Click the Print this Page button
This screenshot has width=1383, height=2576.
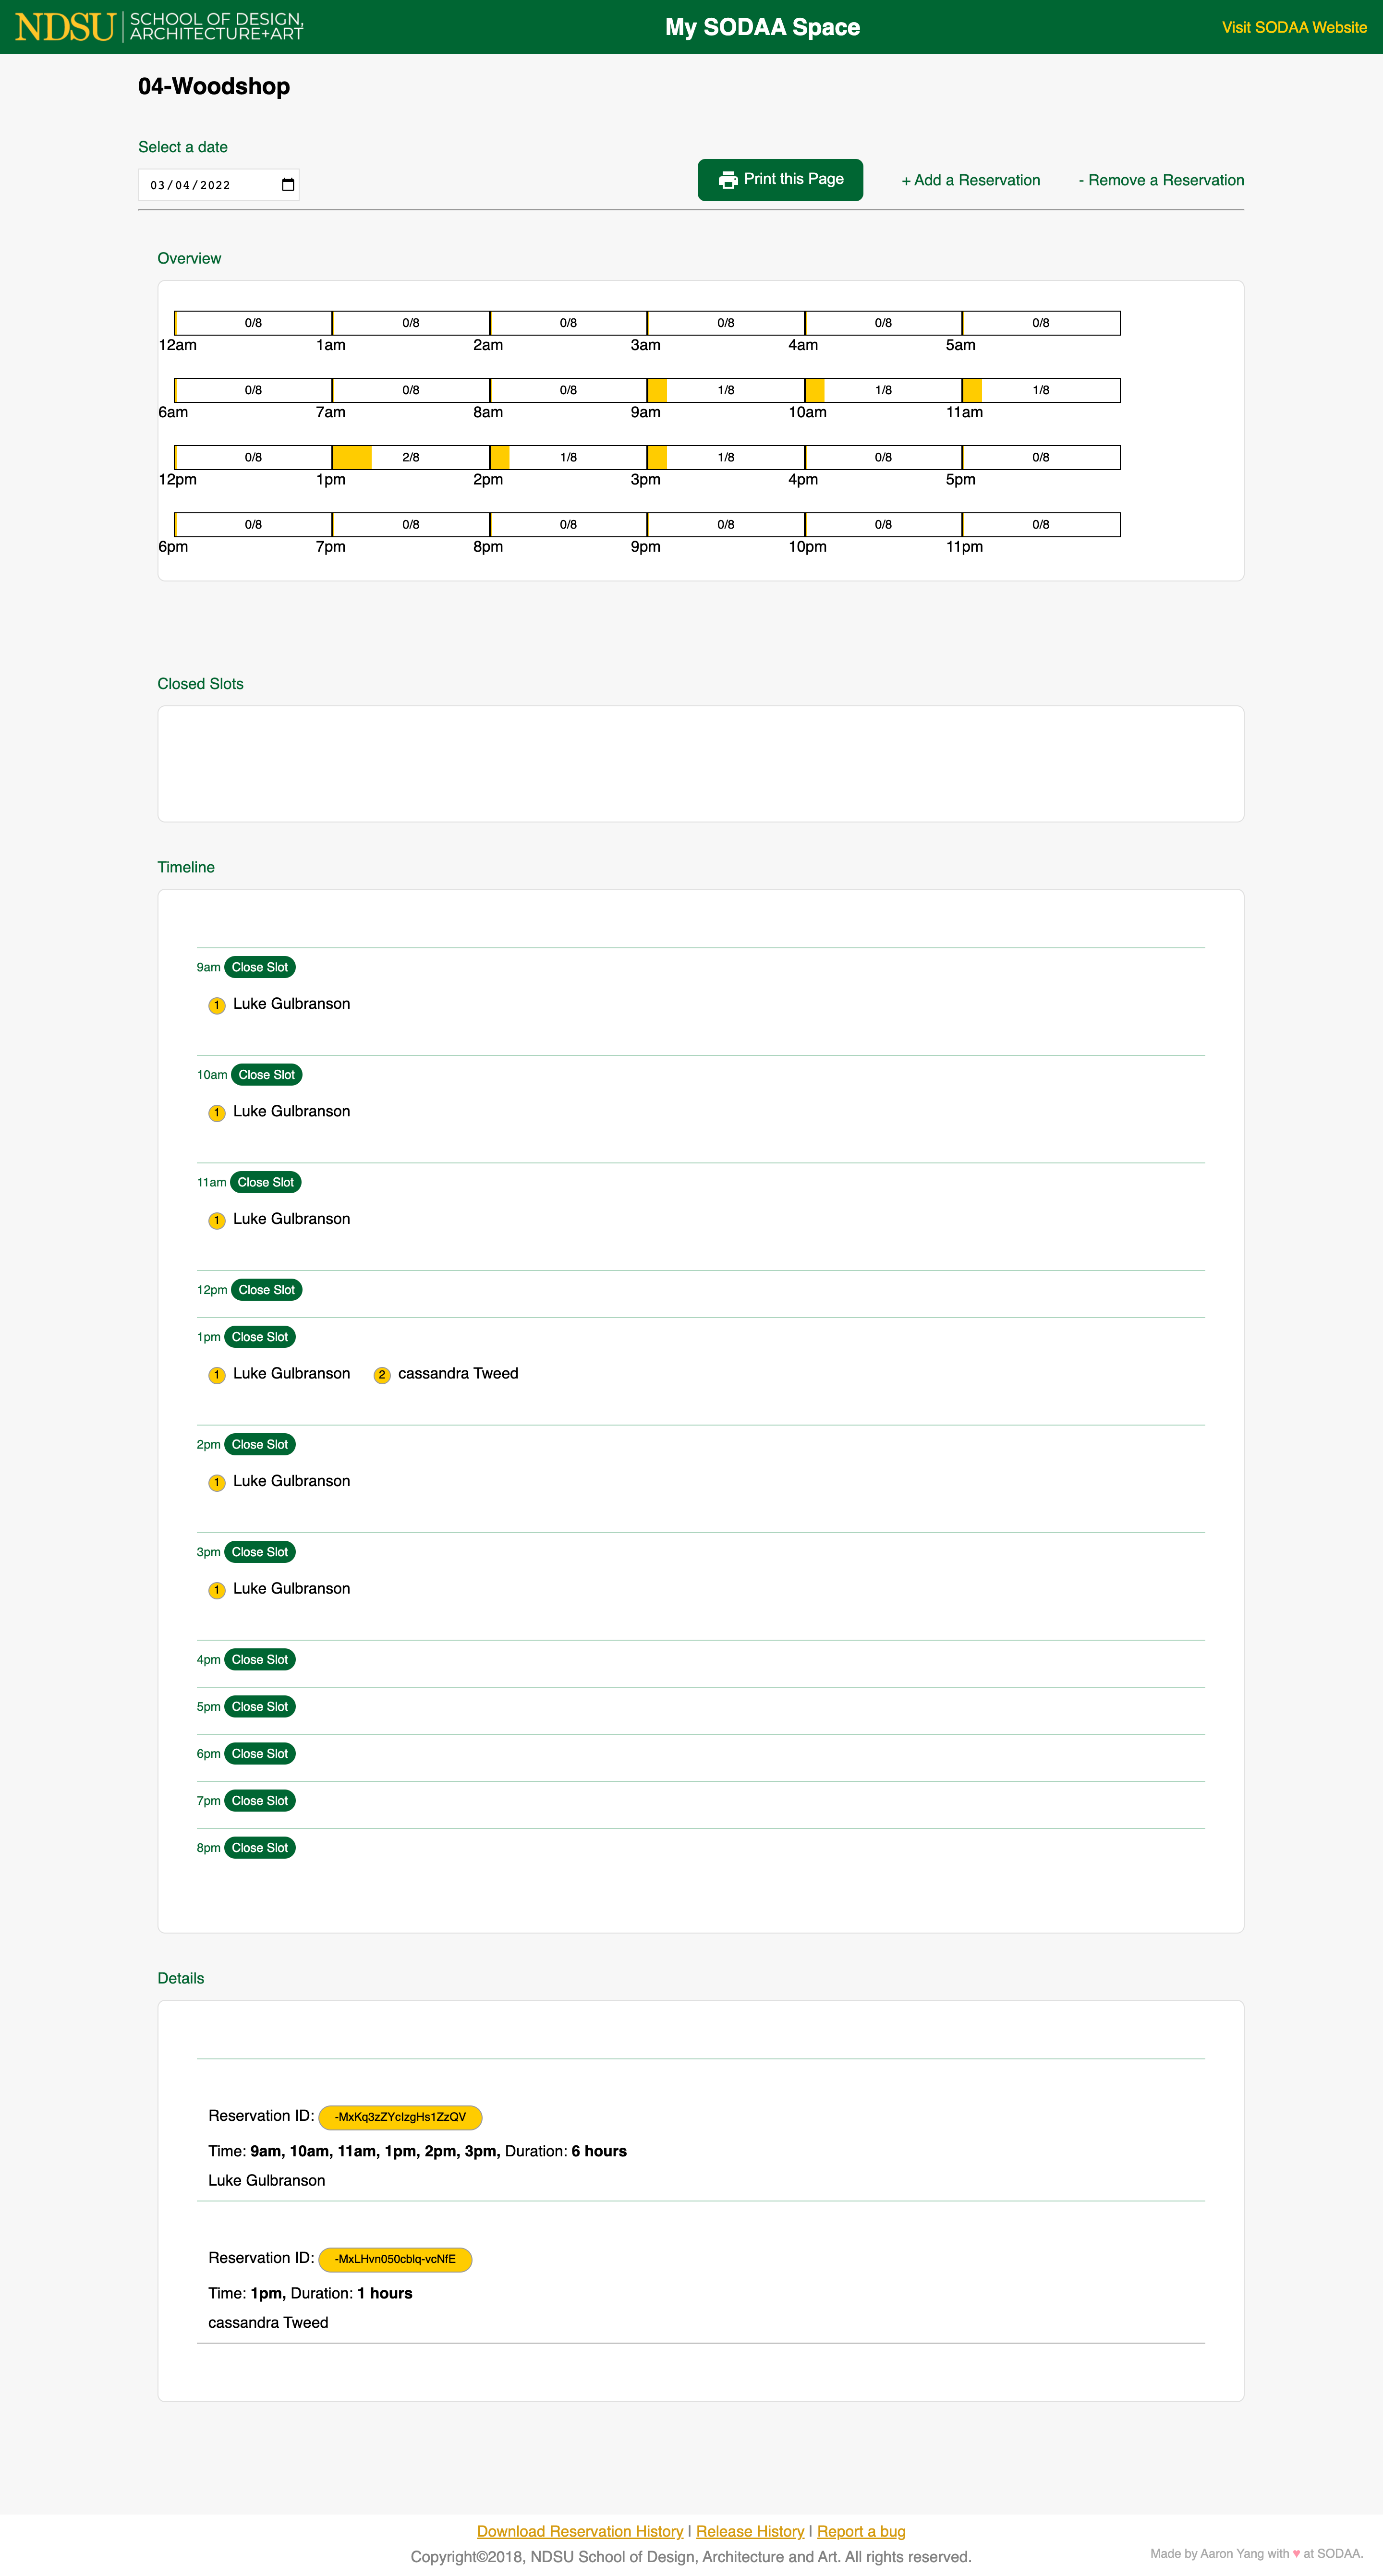780,180
